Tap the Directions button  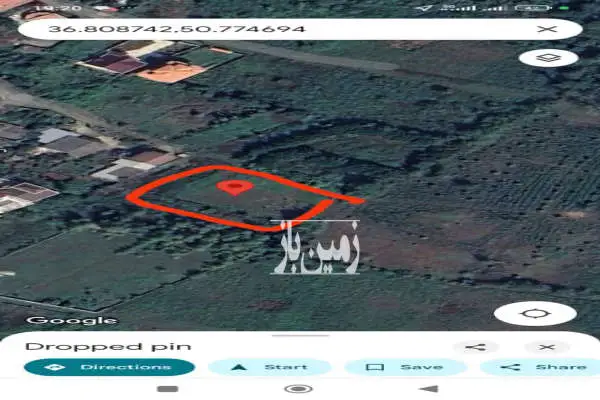pyautogui.click(x=109, y=367)
